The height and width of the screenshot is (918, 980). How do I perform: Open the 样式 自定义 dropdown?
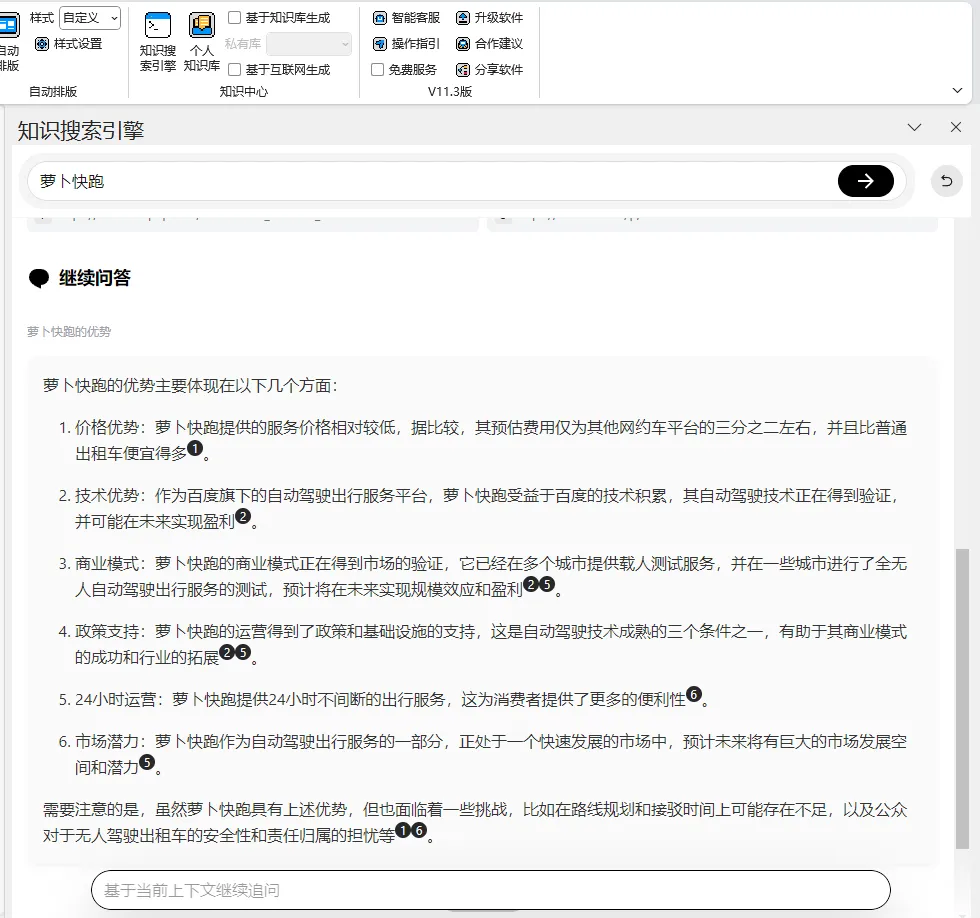(90, 18)
